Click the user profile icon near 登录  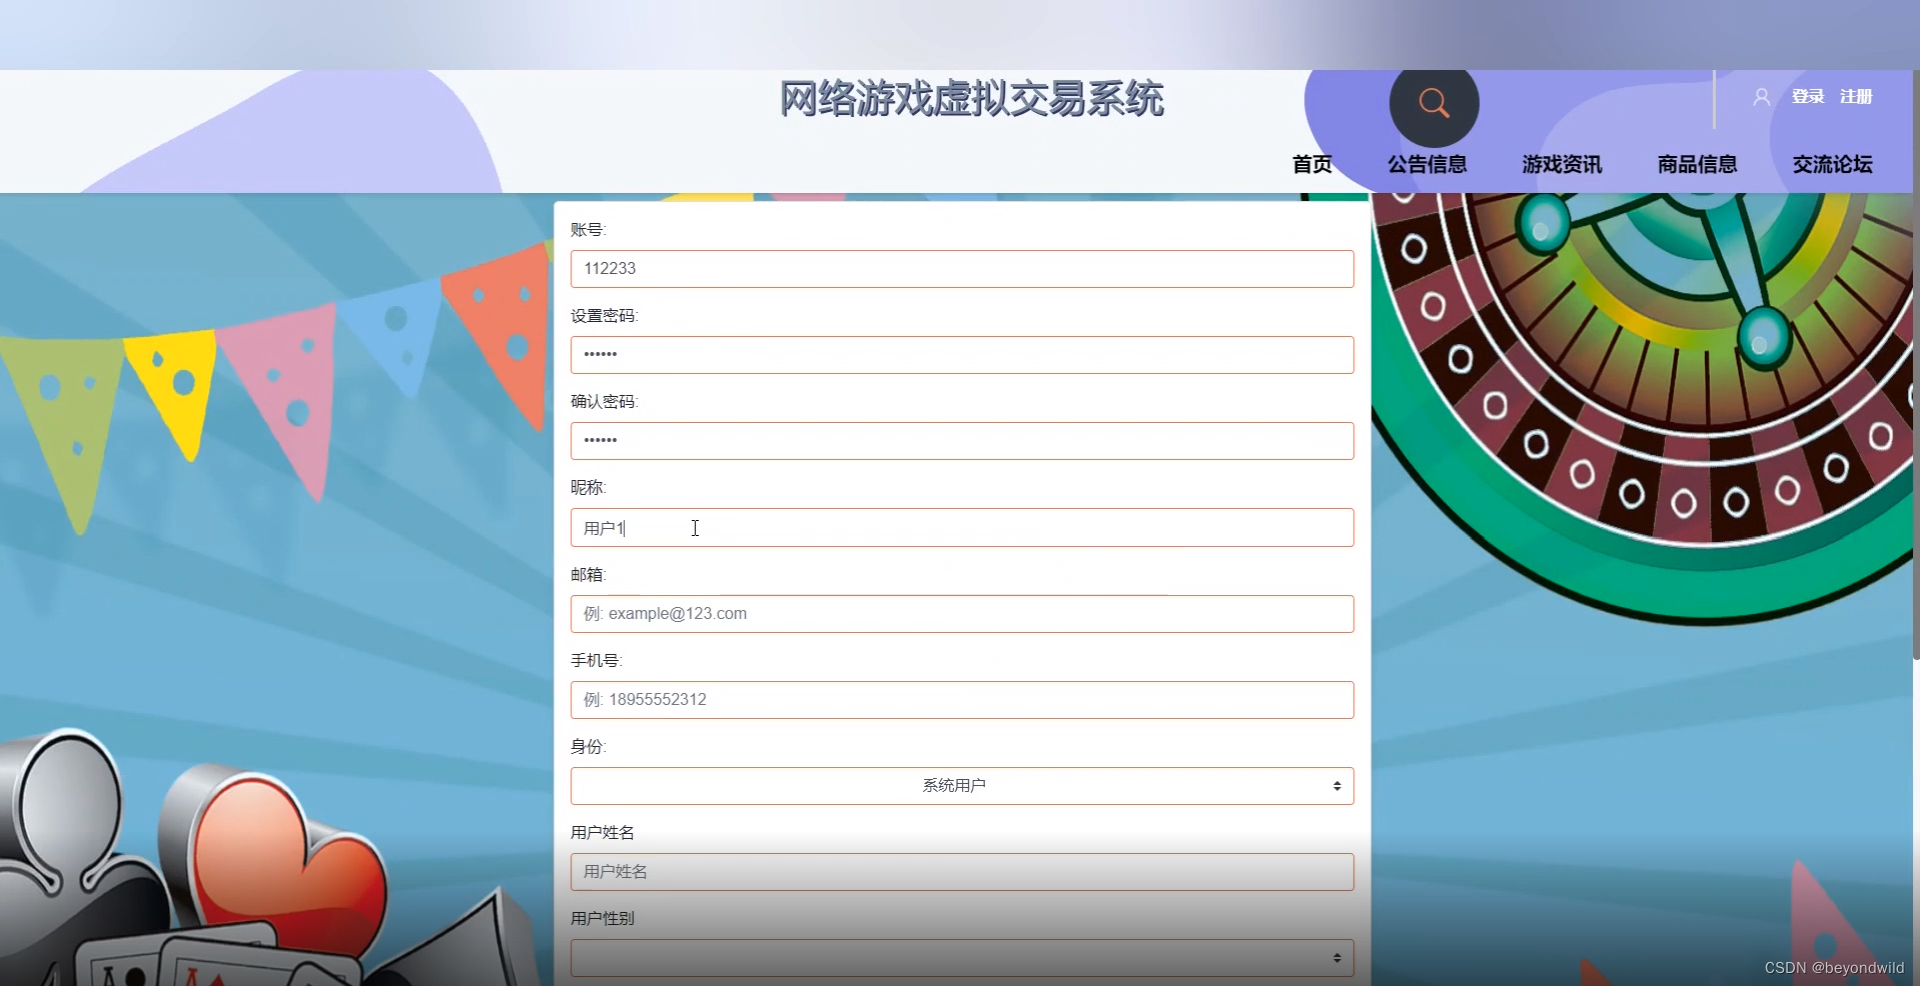(1761, 96)
